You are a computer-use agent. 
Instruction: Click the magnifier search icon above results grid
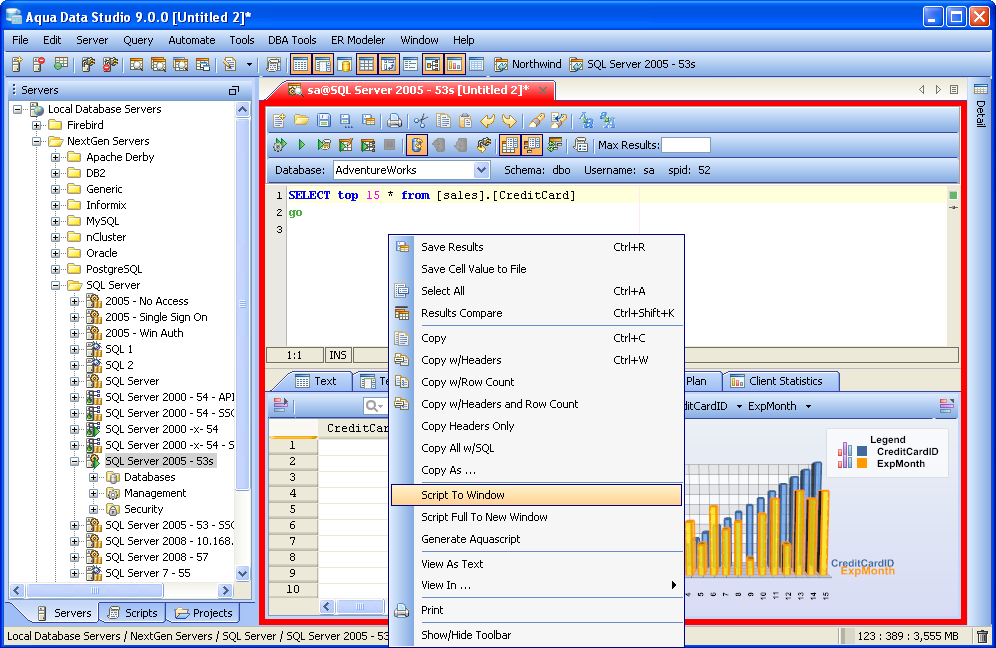(375, 406)
